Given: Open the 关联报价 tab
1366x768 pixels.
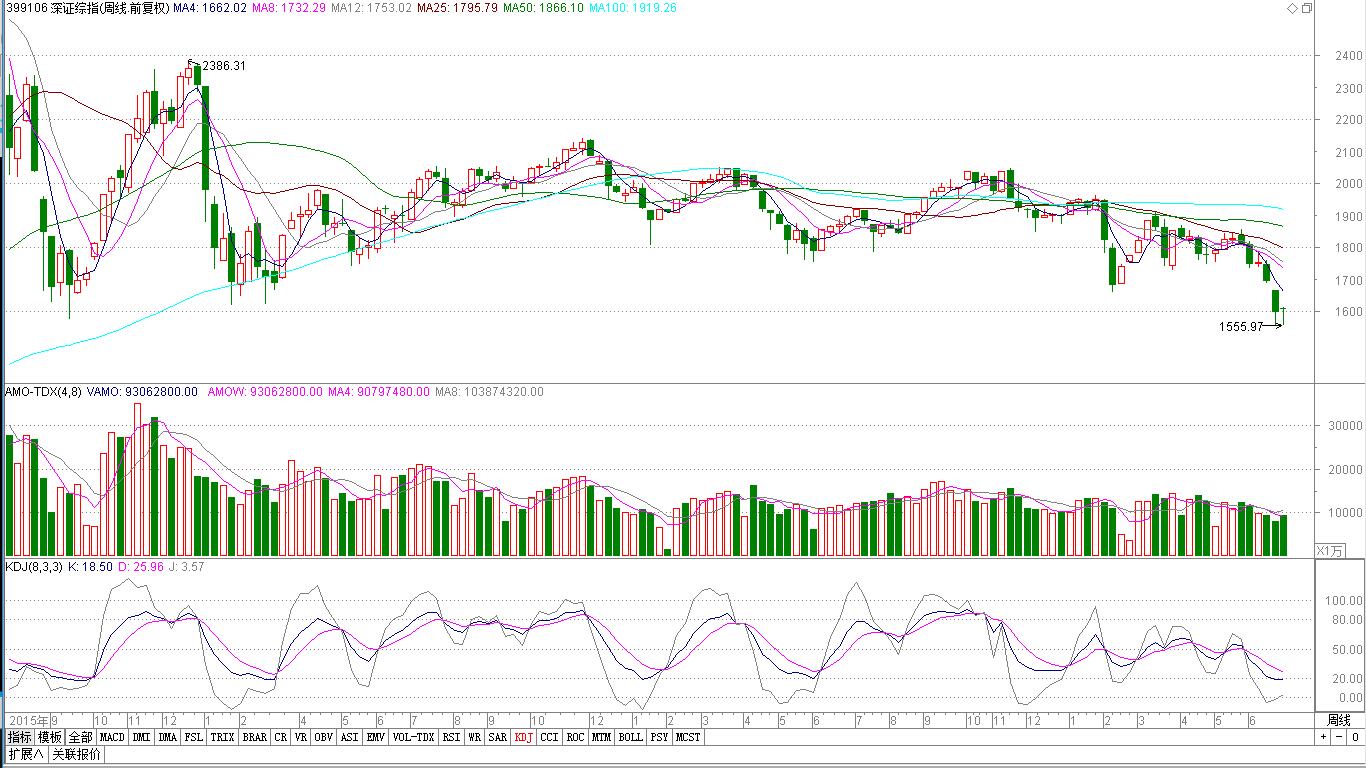Looking at the screenshot, I should click(76, 754).
